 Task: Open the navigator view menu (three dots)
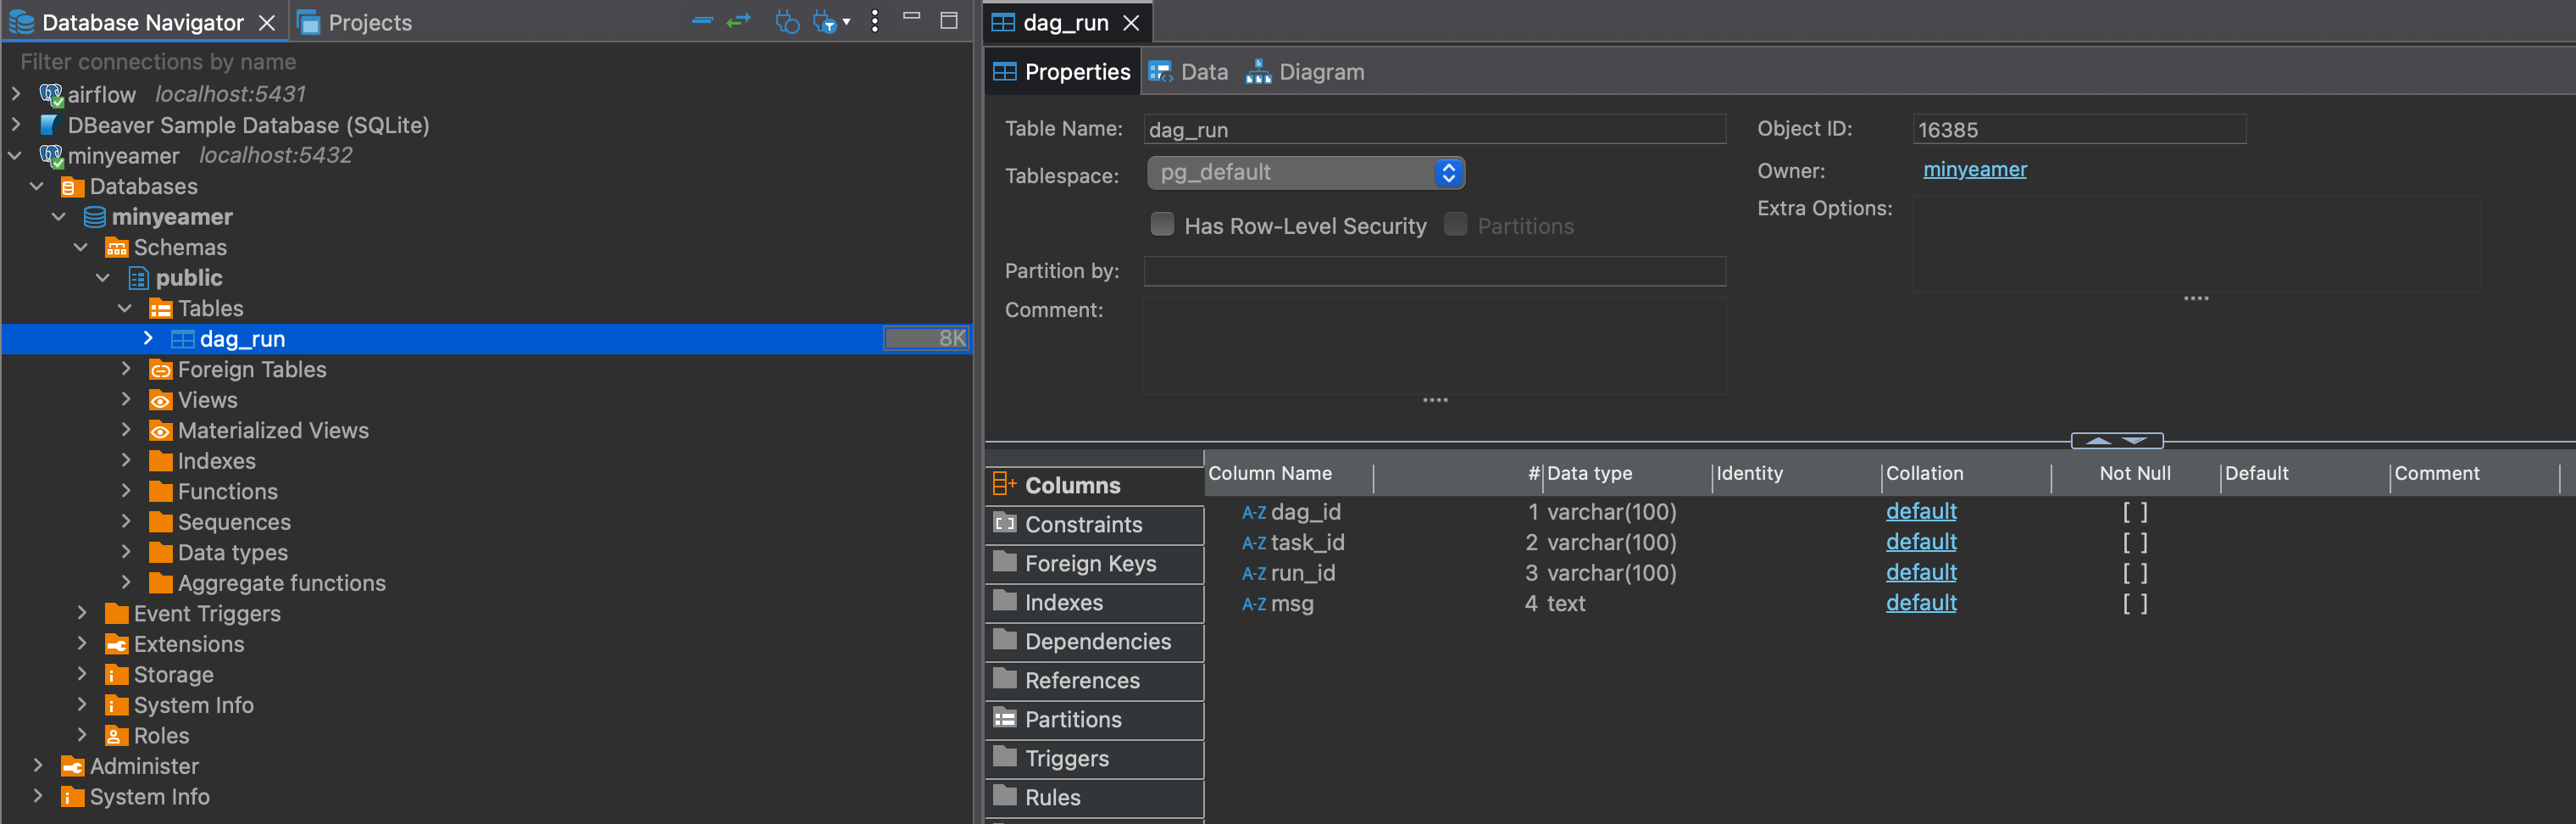click(875, 21)
